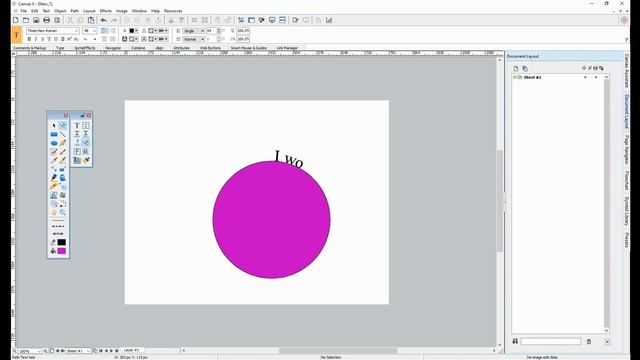Select the highlighted Path Text tool

pos(85,142)
